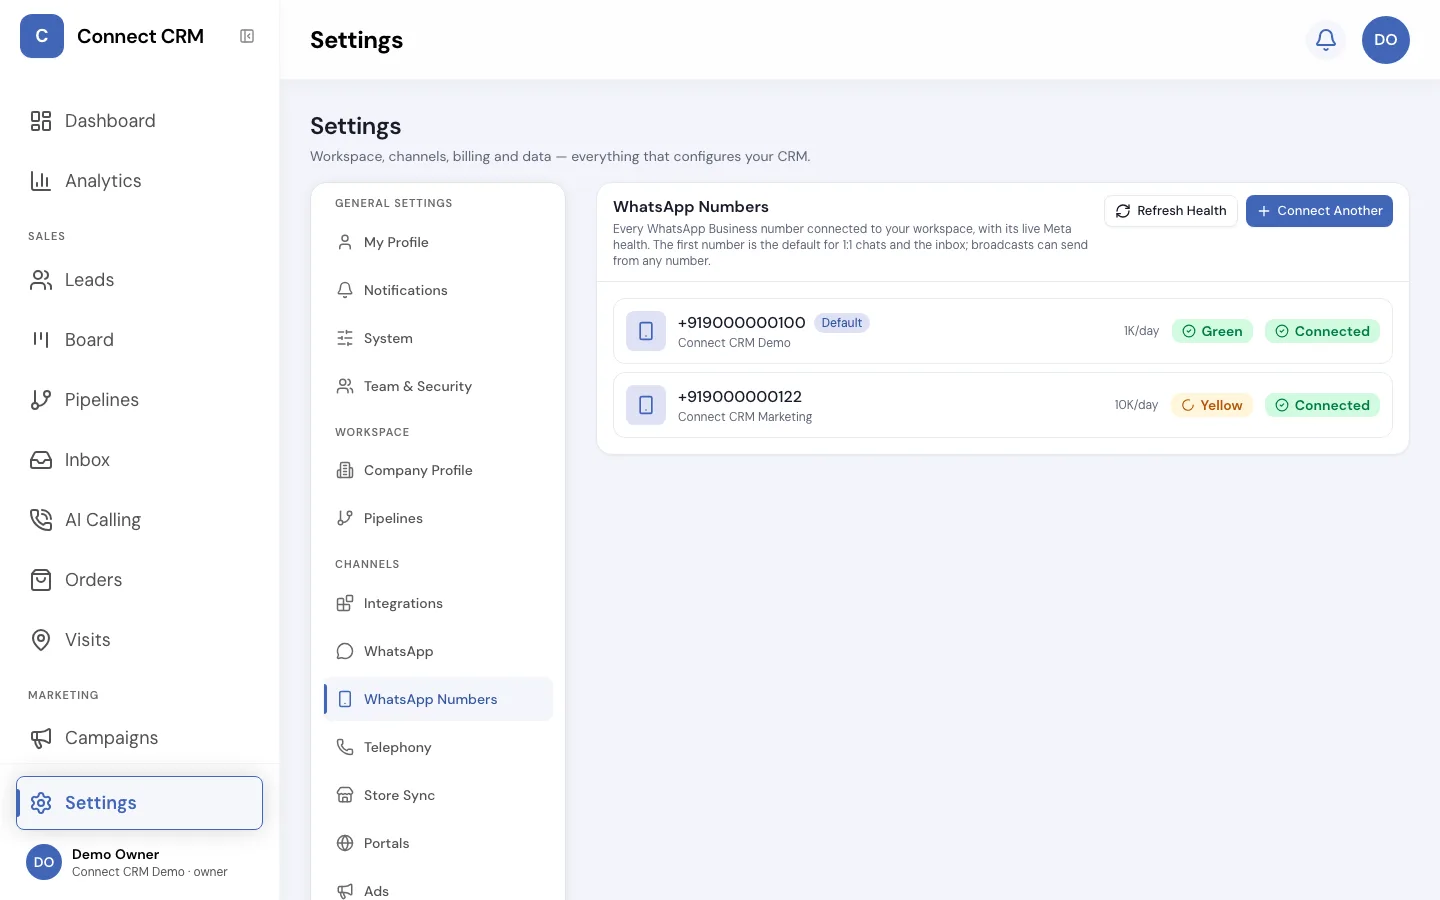Click the 10K/day limit text
This screenshot has width=1440, height=900.
[x=1136, y=405]
